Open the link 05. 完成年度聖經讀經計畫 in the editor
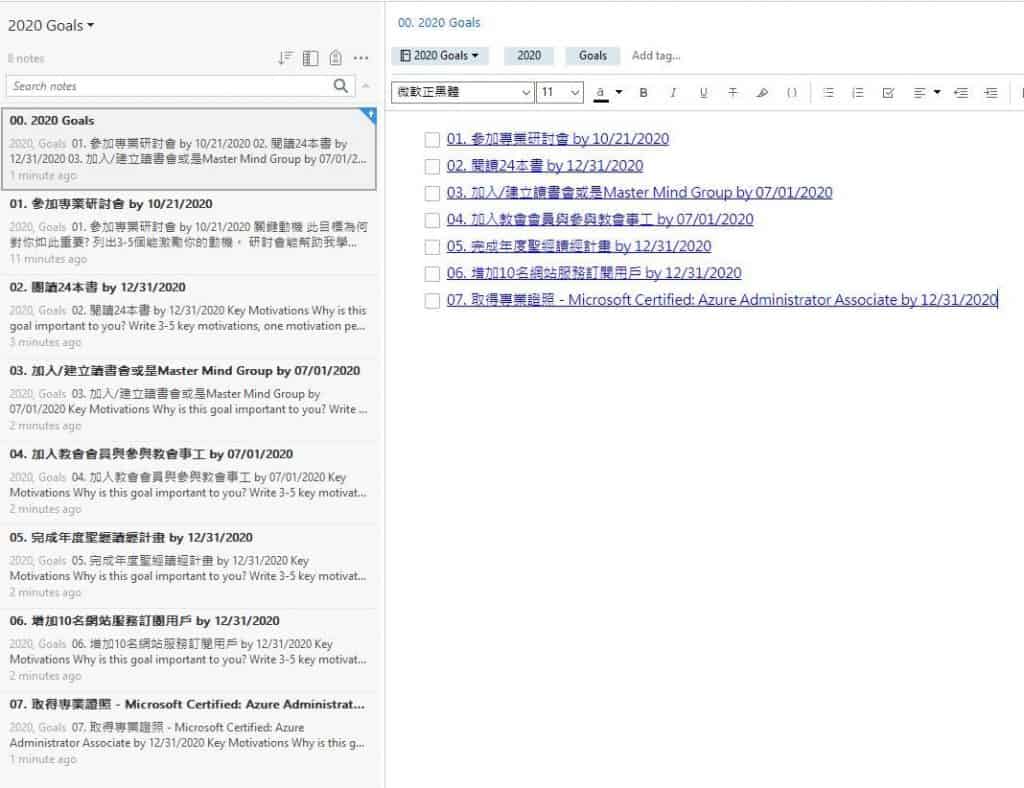The height and width of the screenshot is (788, 1024). [579, 246]
